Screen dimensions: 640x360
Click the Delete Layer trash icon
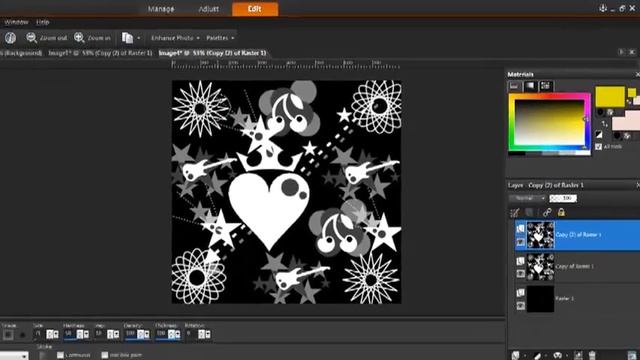click(x=592, y=356)
